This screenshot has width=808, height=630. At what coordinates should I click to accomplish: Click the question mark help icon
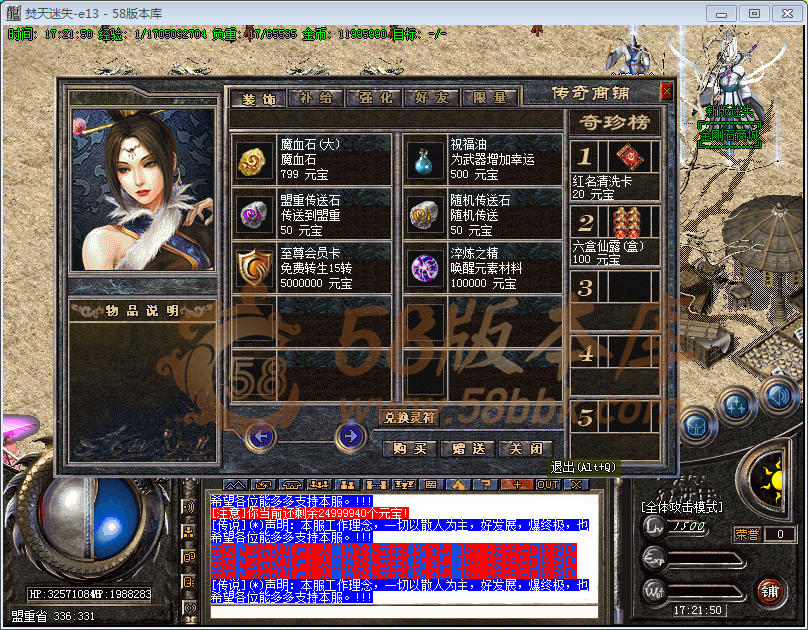pos(485,485)
